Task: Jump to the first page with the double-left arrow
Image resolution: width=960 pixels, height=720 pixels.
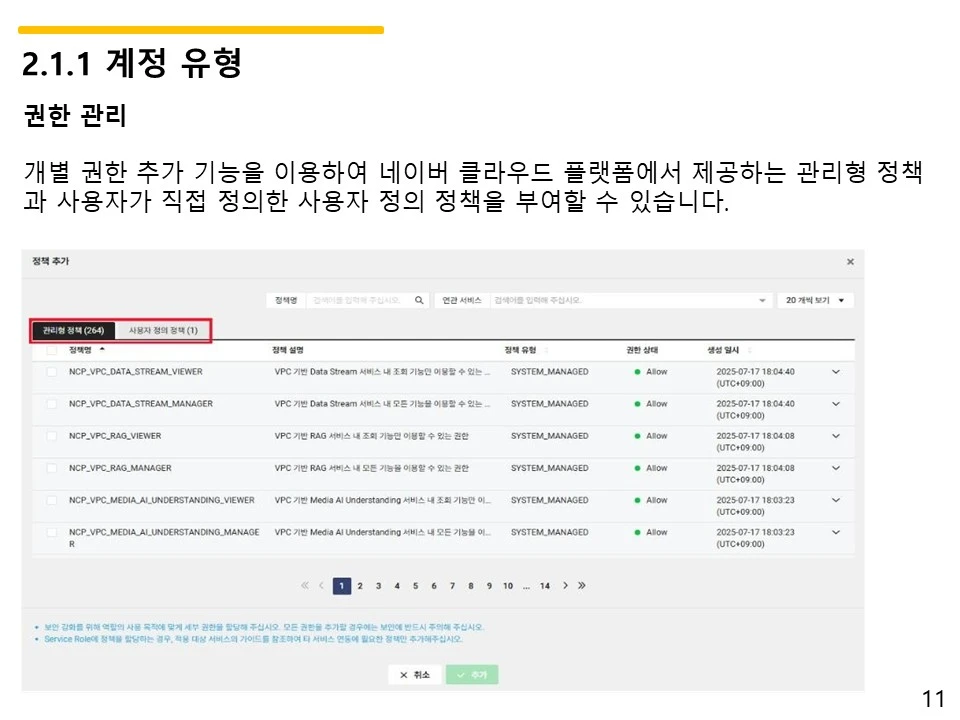Action: (304, 585)
